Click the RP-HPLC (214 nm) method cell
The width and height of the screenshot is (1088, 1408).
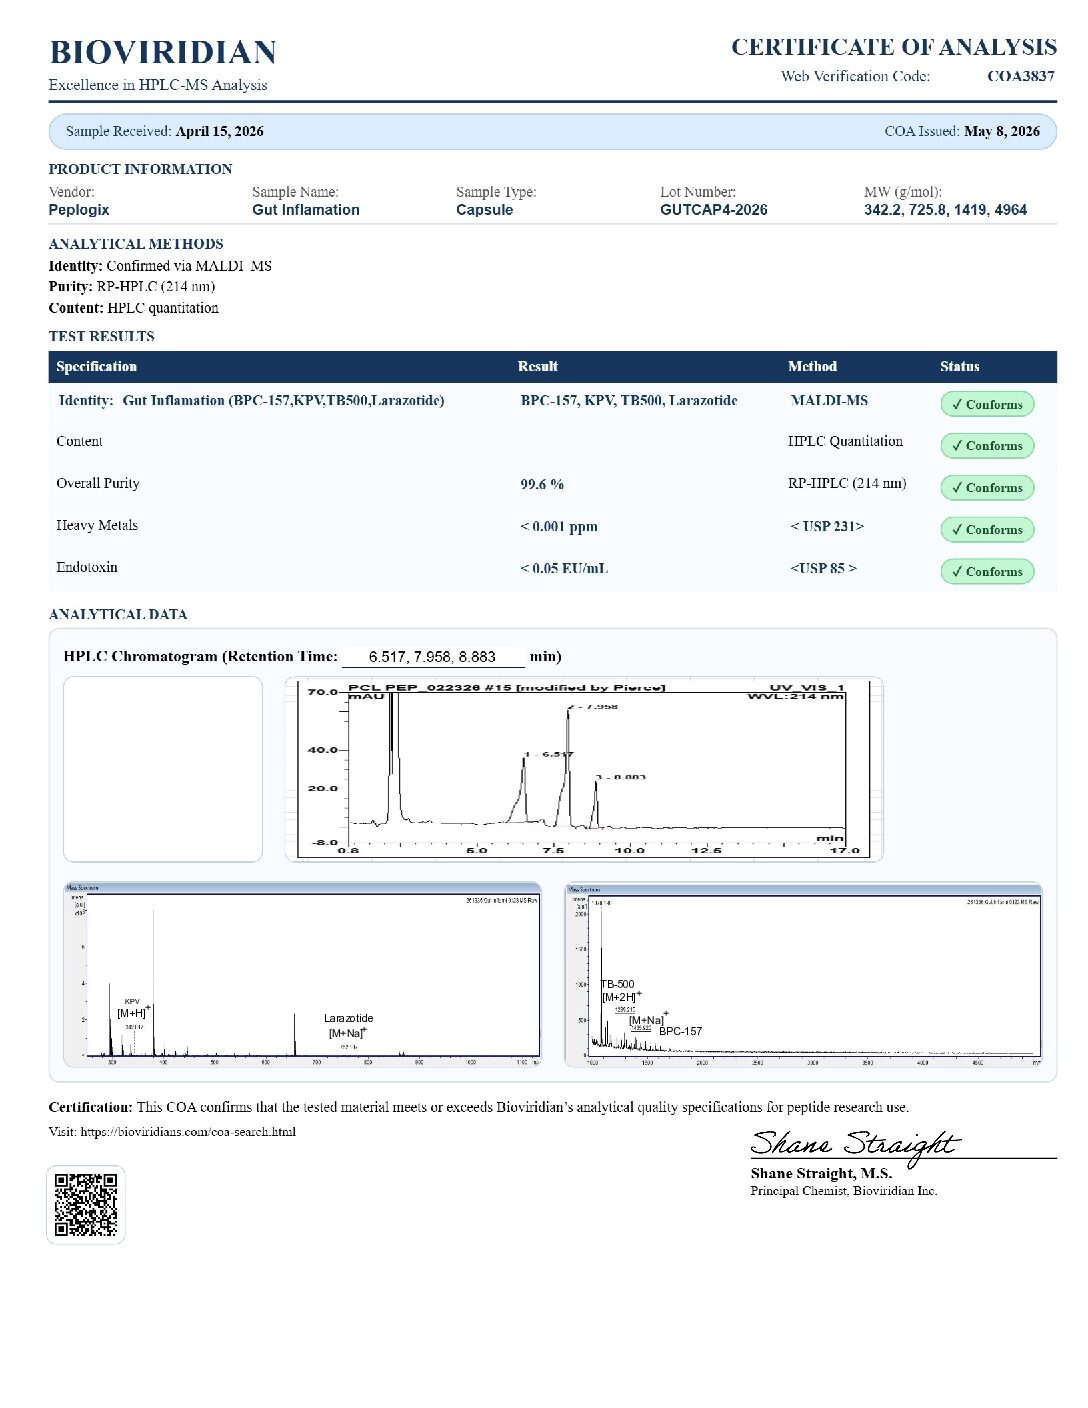tap(847, 483)
